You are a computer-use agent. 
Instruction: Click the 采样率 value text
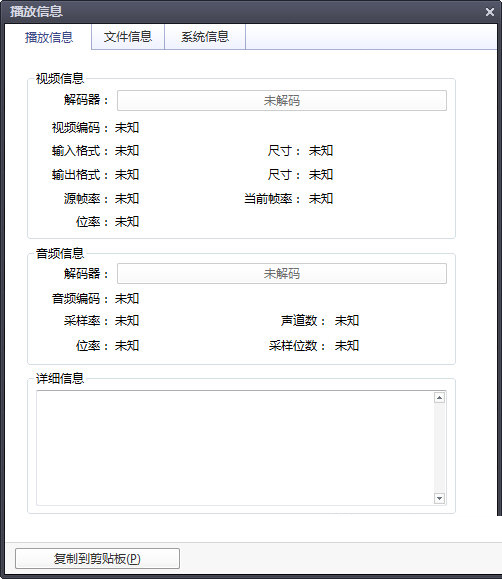click(x=127, y=321)
